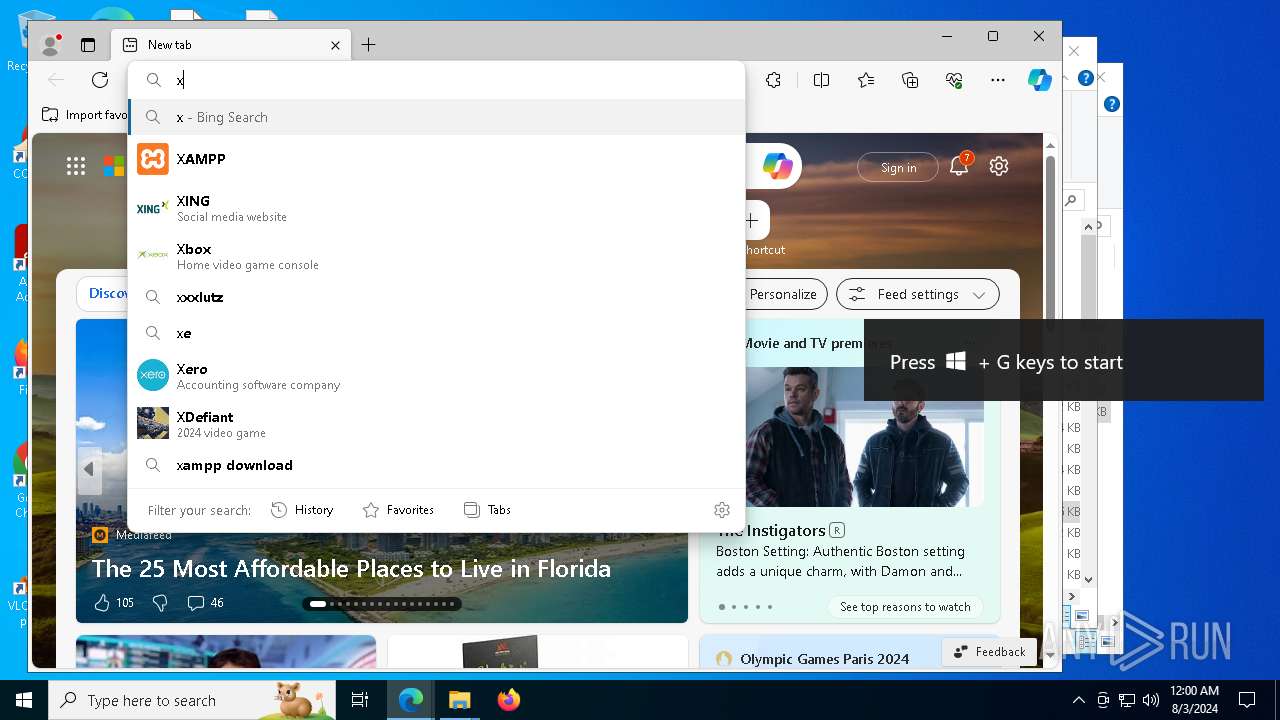This screenshot has width=1280, height=720.
Task: Open the clock showing 12:00 AM
Action: pyautogui.click(x=1194, y=700)
